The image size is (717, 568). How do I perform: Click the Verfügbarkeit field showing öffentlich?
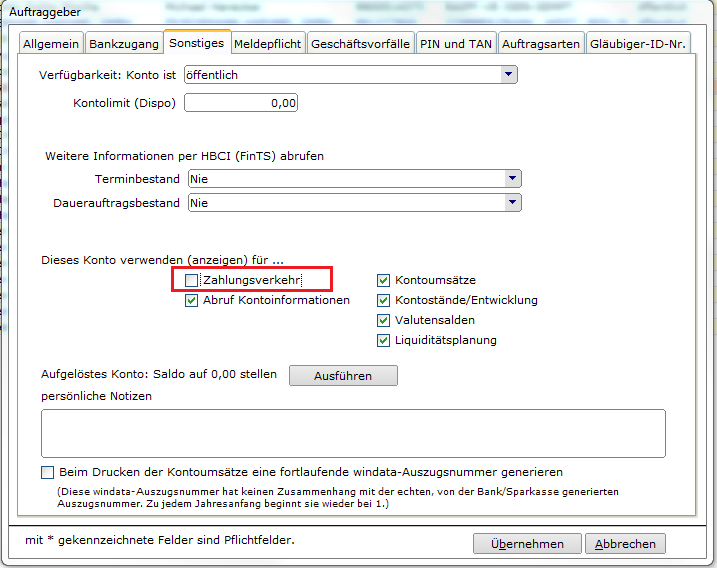tap(351, 75)
